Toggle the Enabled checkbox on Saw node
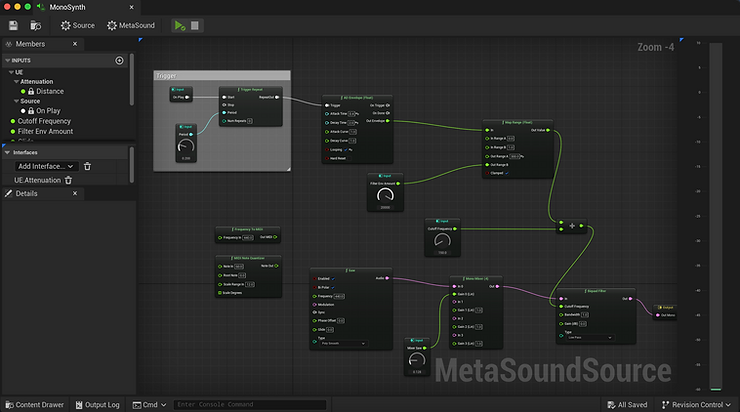Viewport: 740px width, 412px height. pos(333,279)
